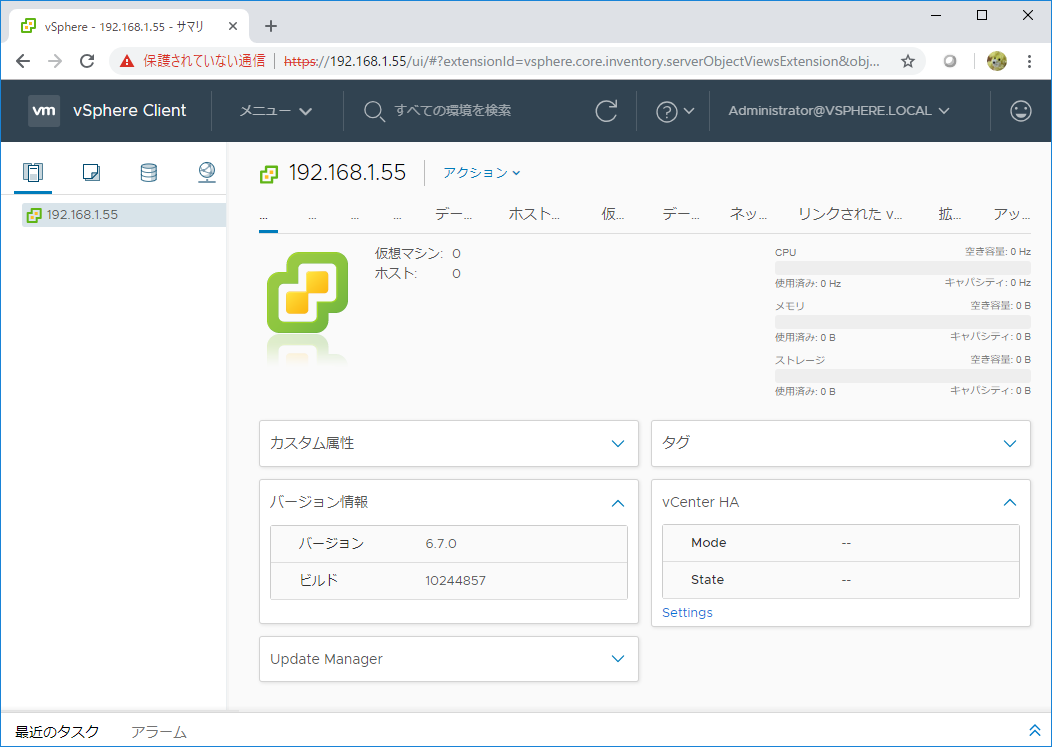Open the Hosts and Clusters inventory view

pyautogui.click(x=33, y=172)
